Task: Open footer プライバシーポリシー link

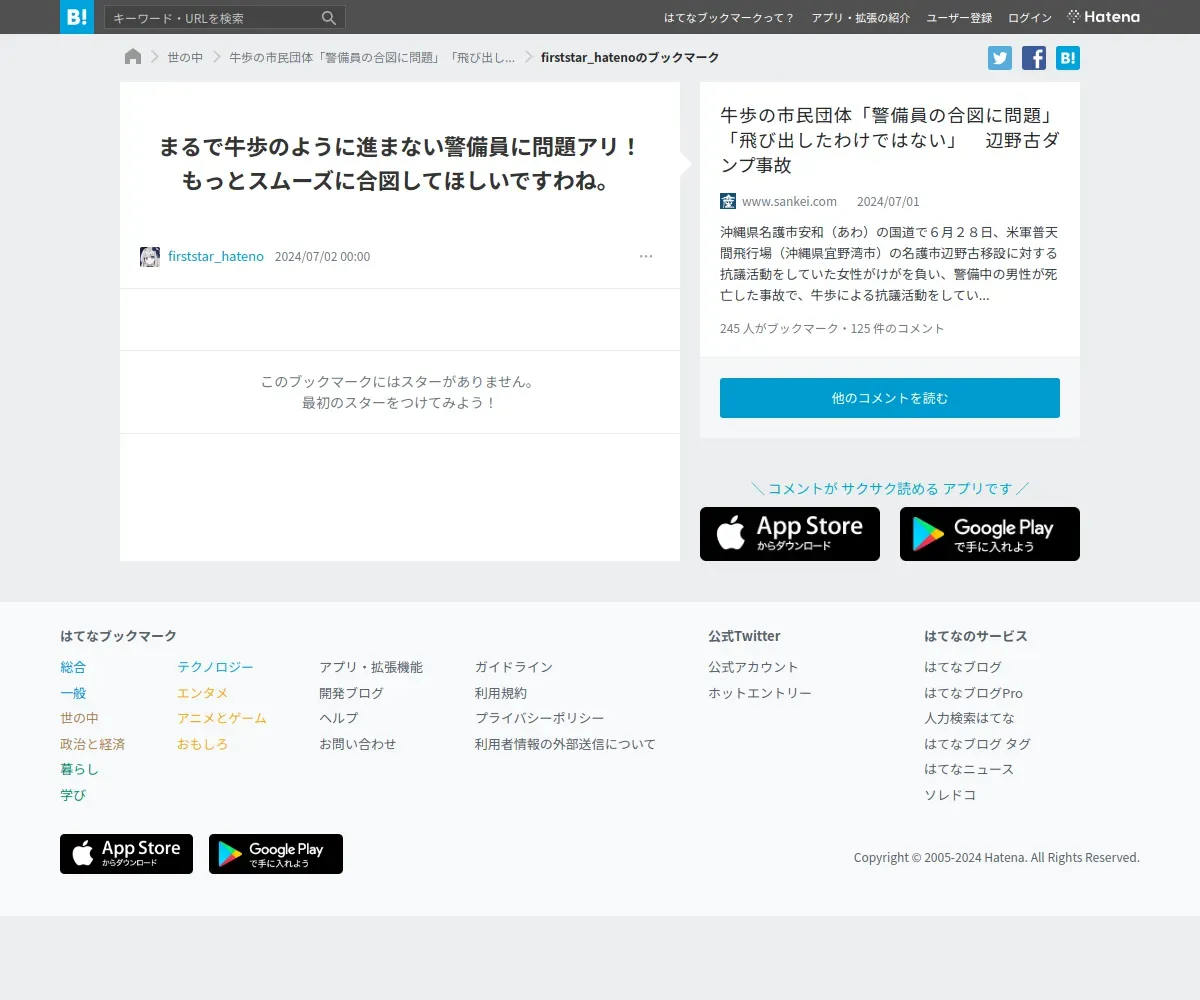Action: [x=539, y=718]
